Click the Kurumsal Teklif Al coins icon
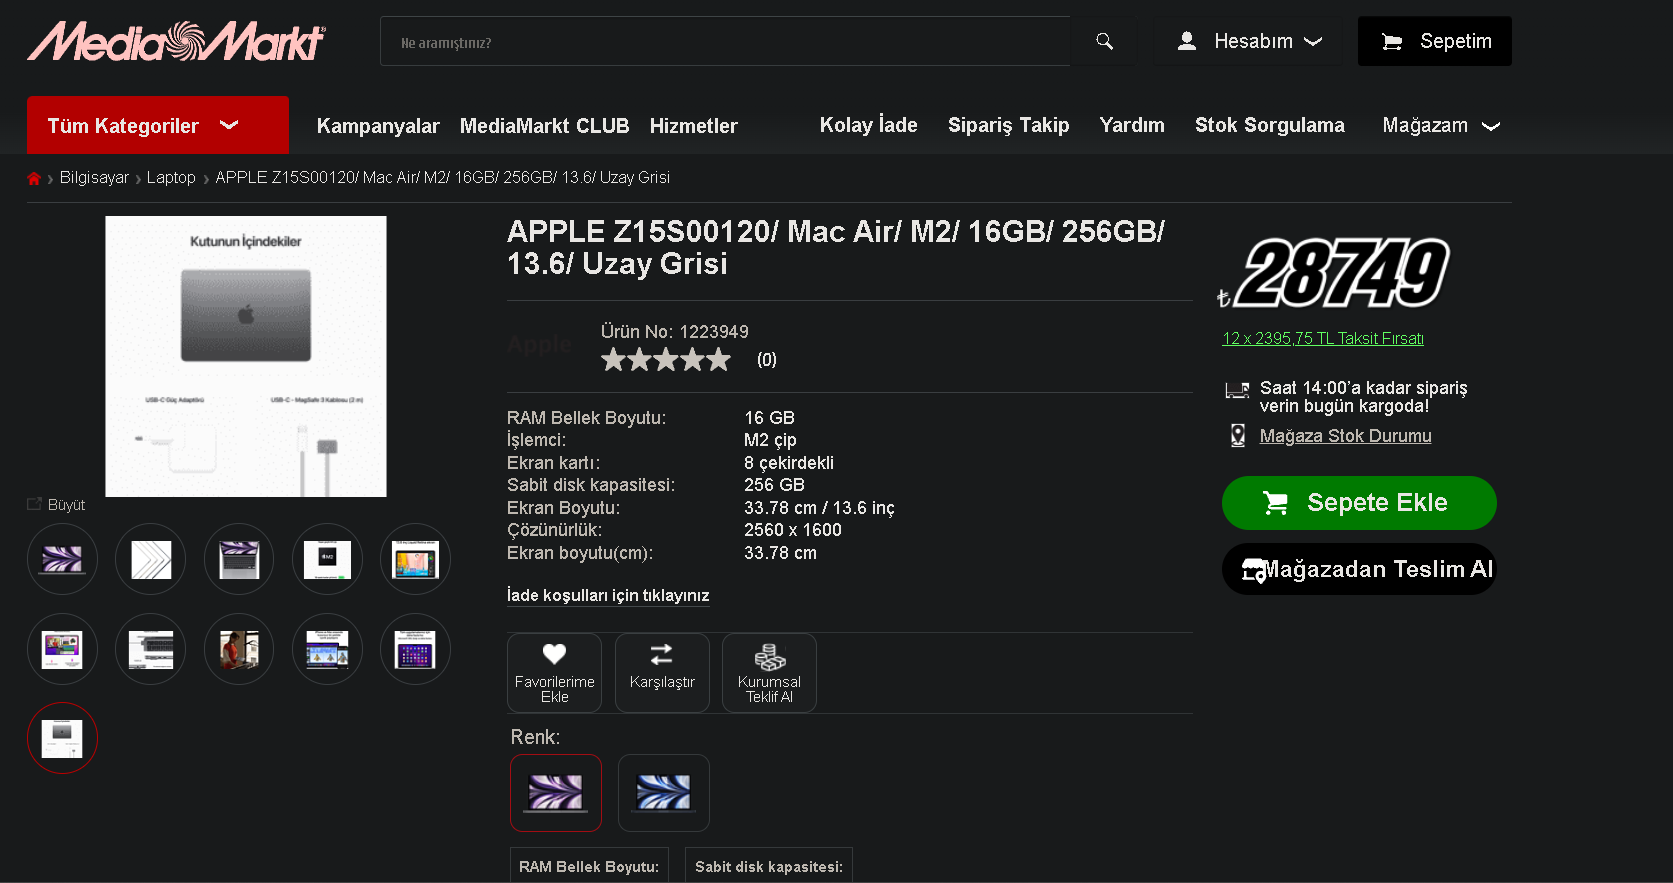This screenshot has height=883, width=1673. (770, 657)
